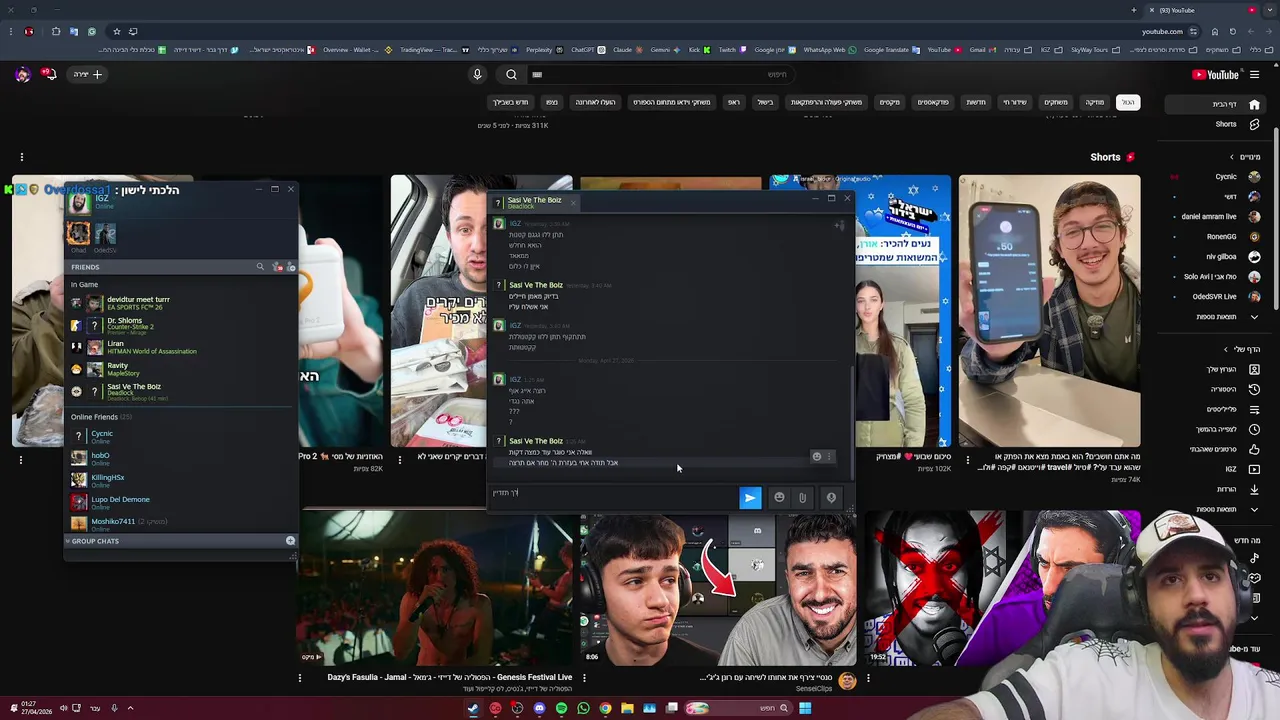Click the YouTube search magnifier button
This screenshot has width=1280, height=720.
pos(511,74)
